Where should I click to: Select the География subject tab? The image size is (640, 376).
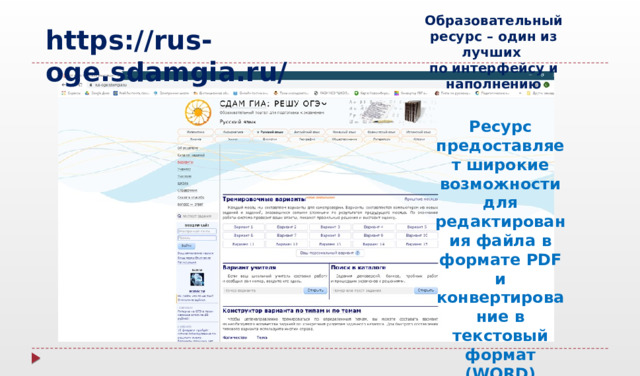coord(307,139)
